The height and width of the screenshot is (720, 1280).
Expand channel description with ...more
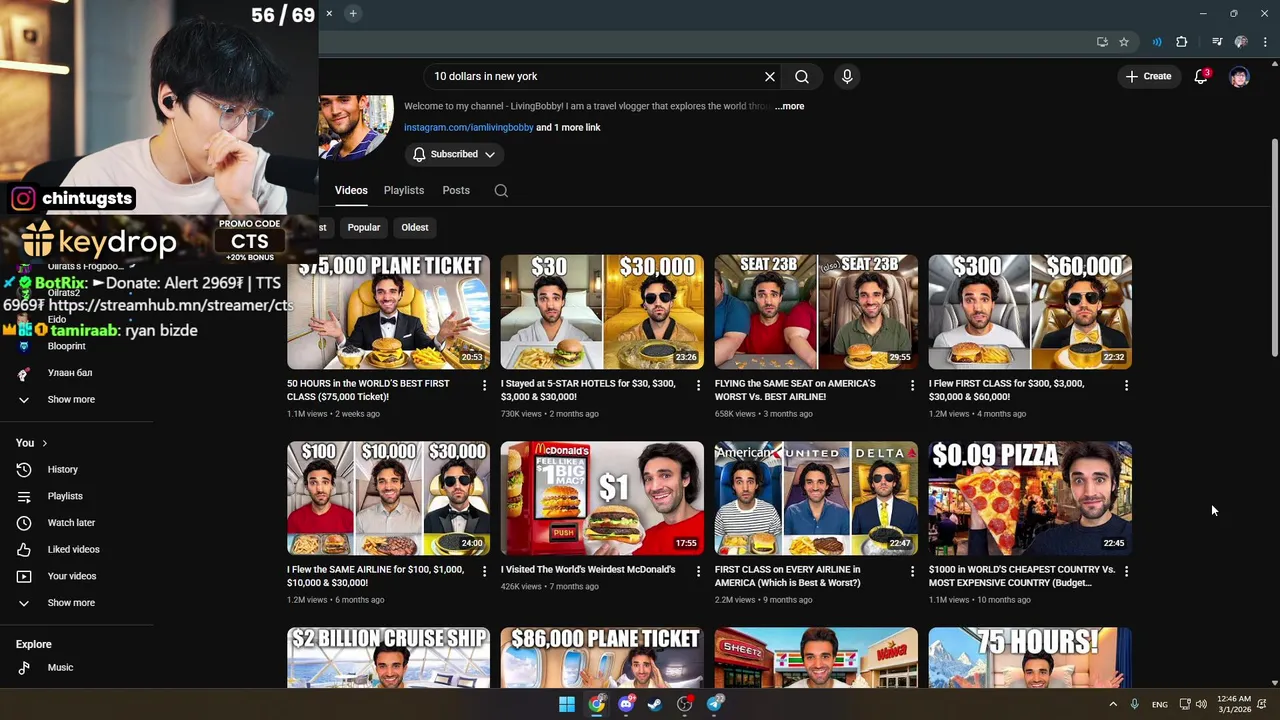click(789, 106)
